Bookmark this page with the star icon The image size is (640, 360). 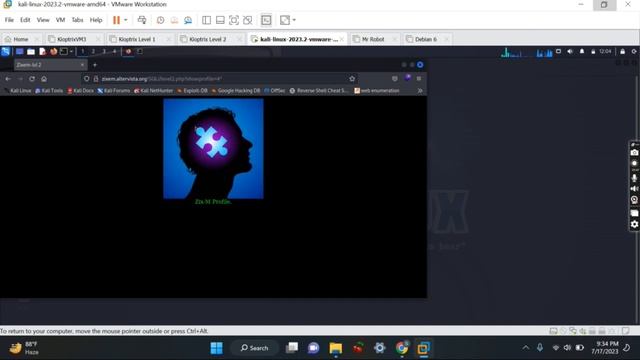pos(352,79)
